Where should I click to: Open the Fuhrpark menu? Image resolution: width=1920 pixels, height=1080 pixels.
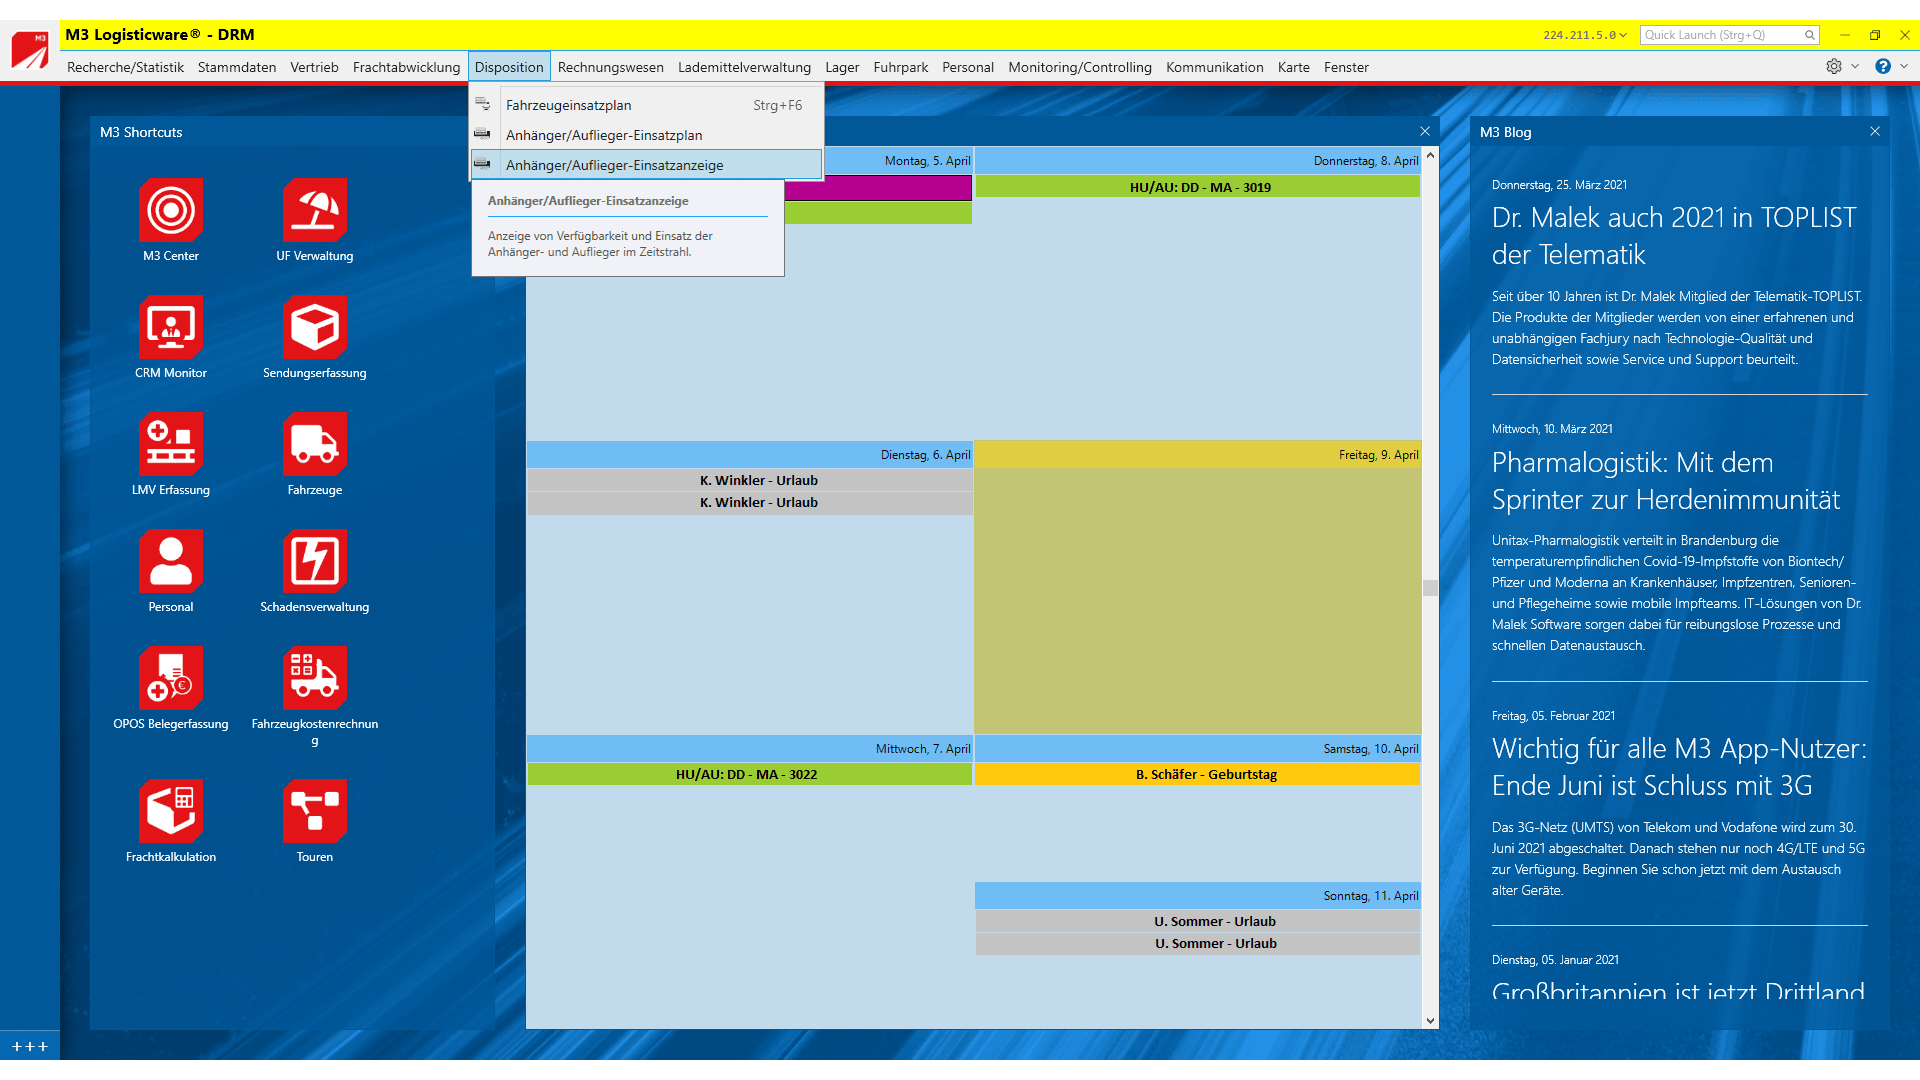coord(900,67)
